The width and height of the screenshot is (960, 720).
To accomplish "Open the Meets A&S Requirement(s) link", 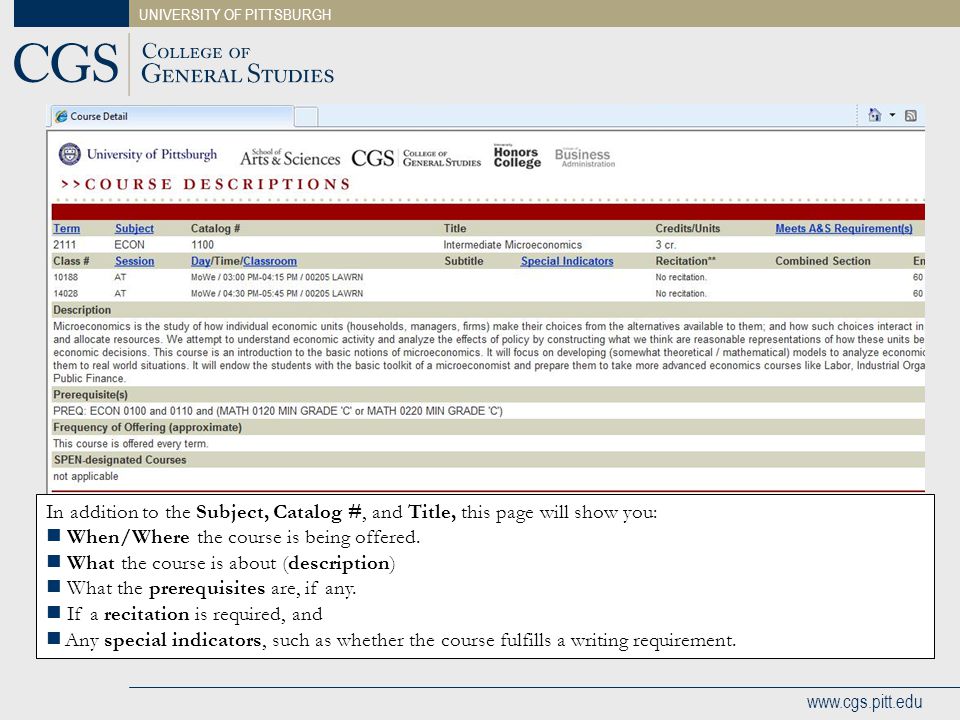I will (x=844, y=228).
